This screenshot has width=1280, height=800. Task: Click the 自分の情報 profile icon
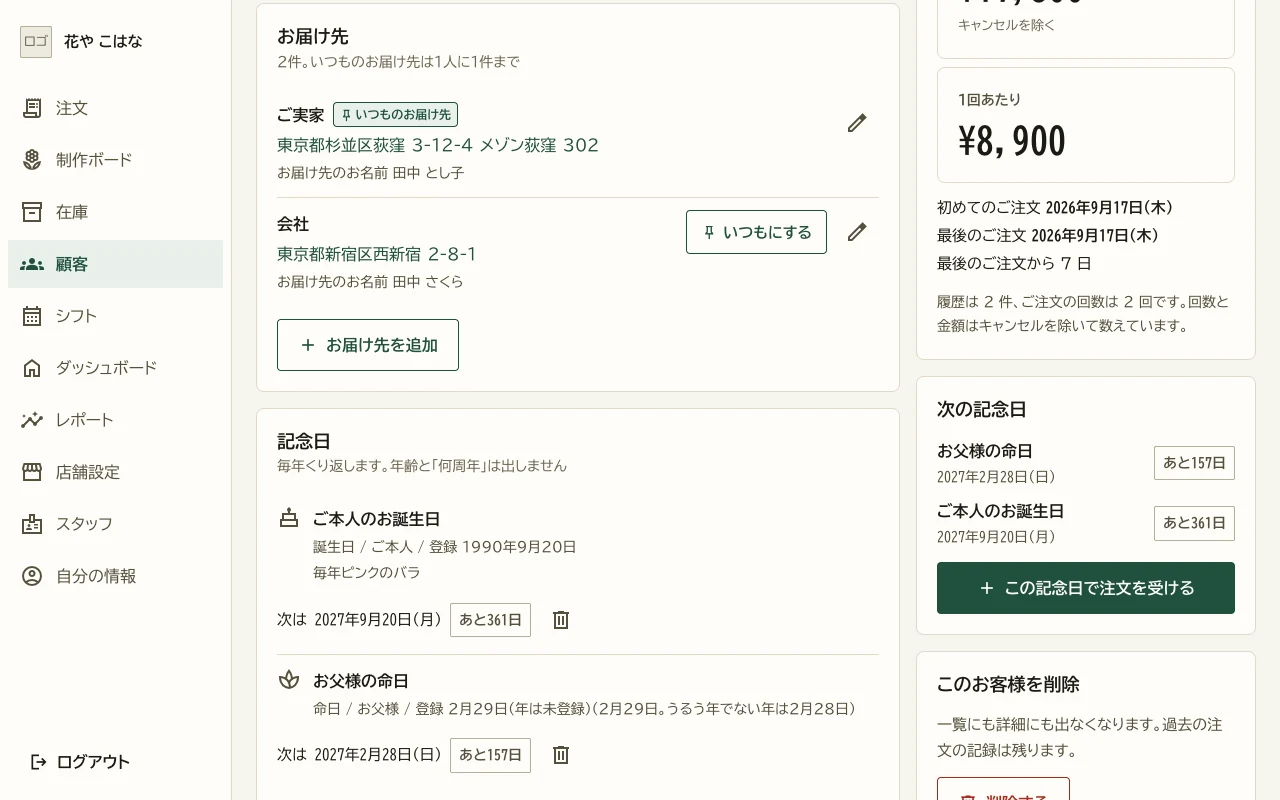pos(32,576)
